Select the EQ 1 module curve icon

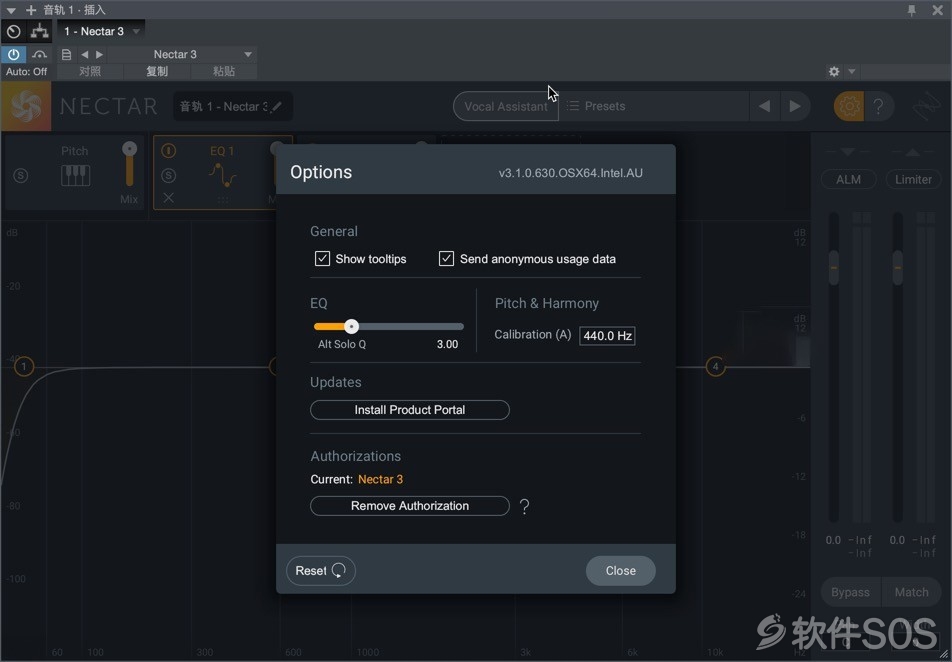[x=222, y=176]
